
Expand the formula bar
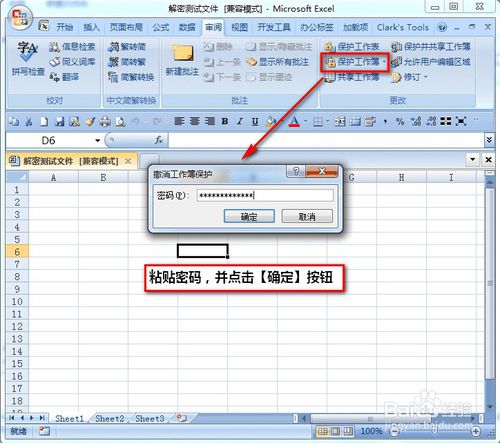489,140
